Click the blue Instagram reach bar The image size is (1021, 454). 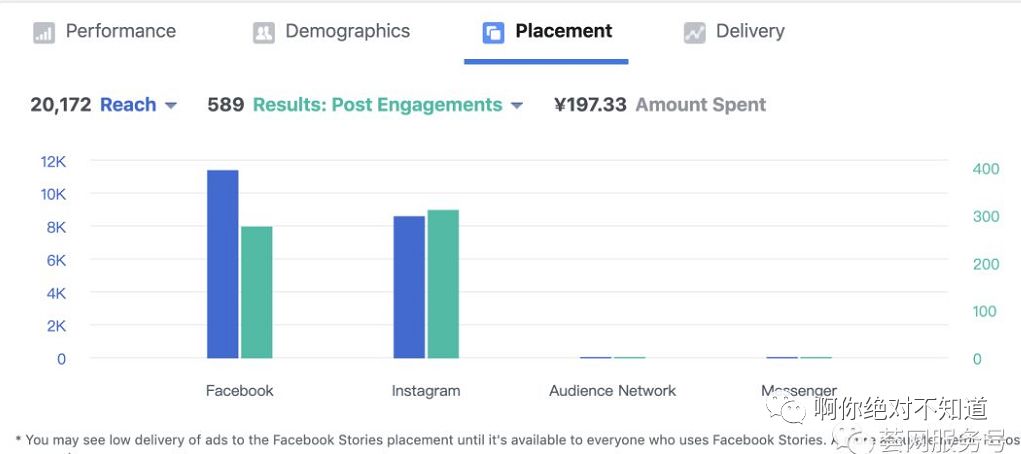409,287
